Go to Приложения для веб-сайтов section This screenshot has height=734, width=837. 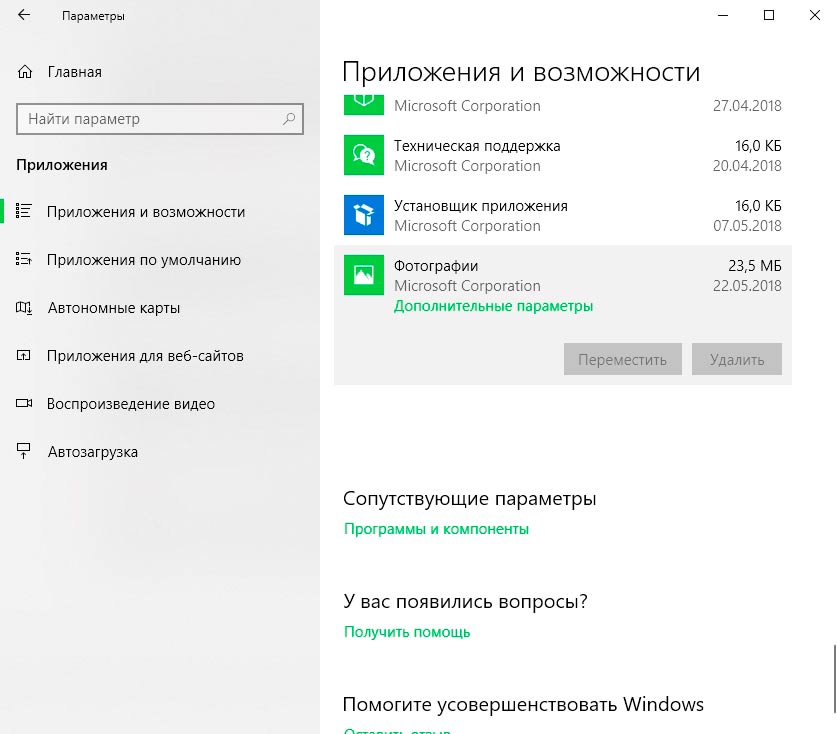(144, 356)
